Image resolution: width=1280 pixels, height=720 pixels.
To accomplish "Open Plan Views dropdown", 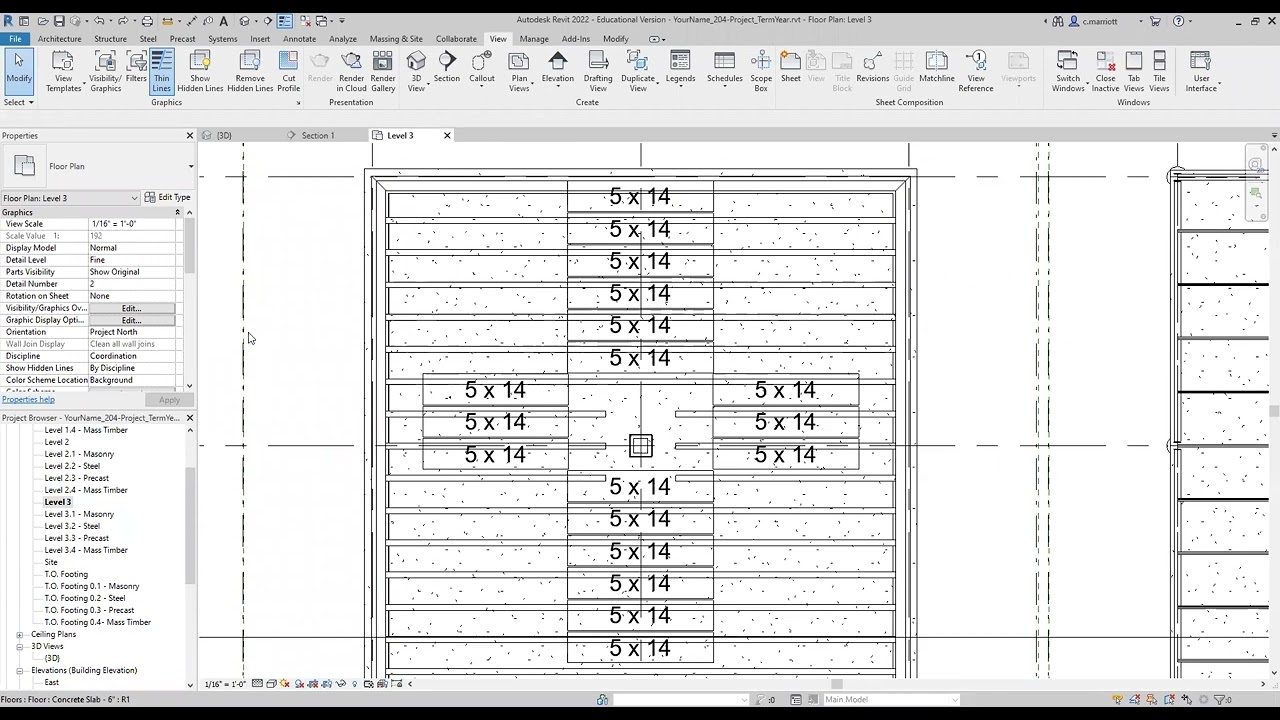I will tap(519, 70).
